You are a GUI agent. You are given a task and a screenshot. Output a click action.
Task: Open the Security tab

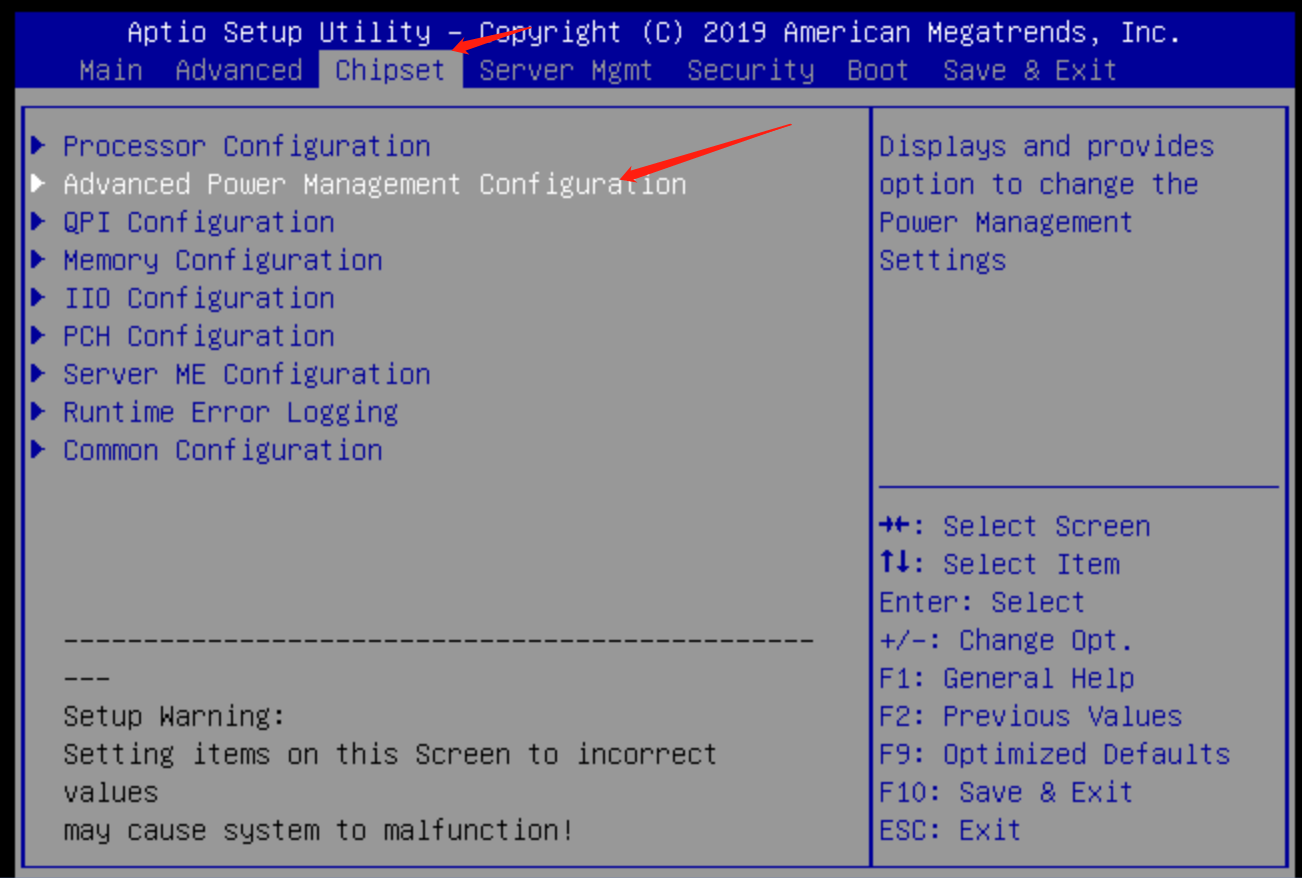[750, 71]
